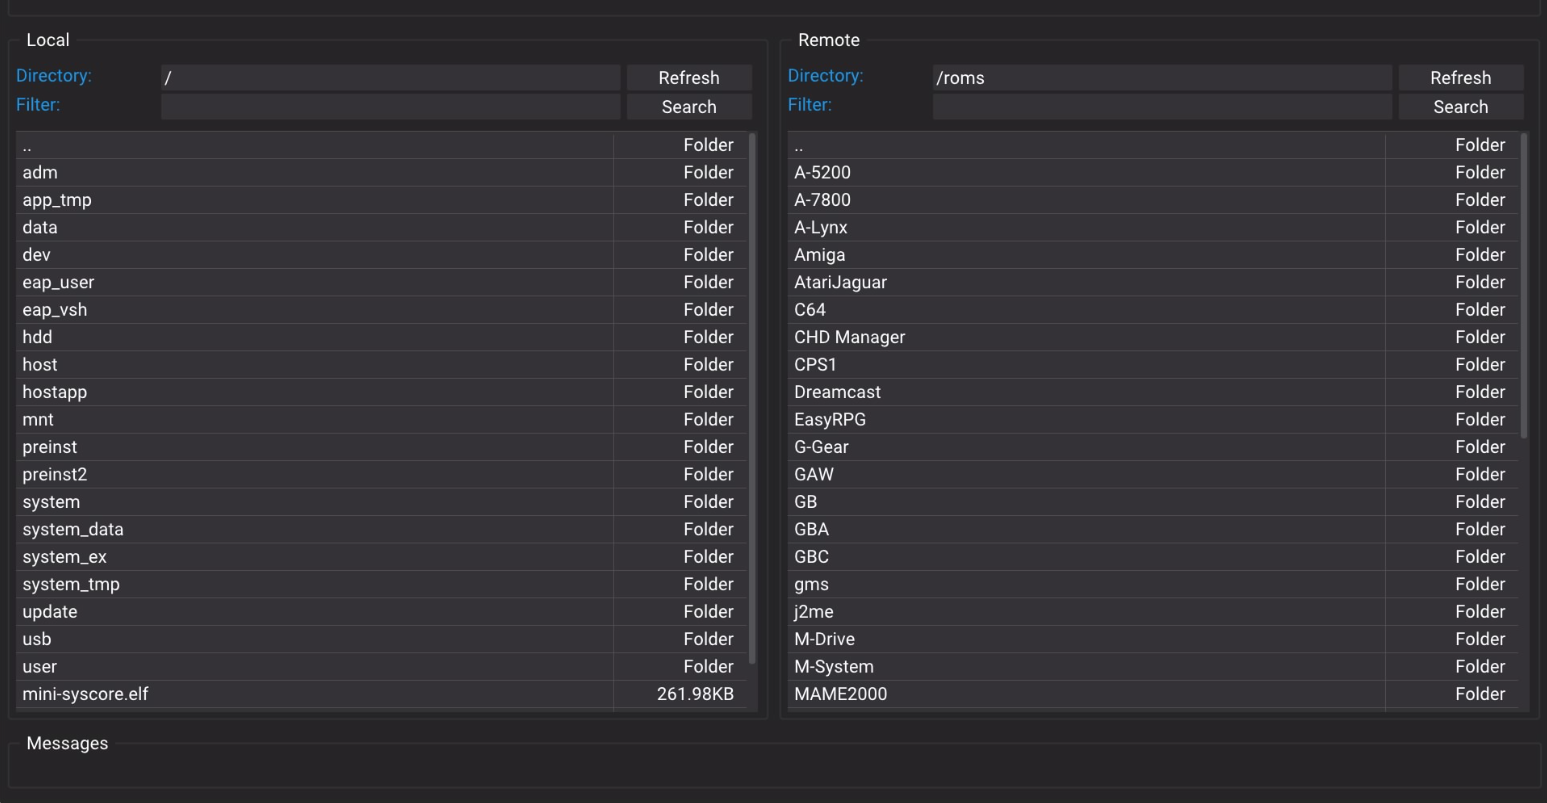Select the 'A-Lynx' folder in Remote
The image size is (1547, 803).
click(x=1154, y=228)
